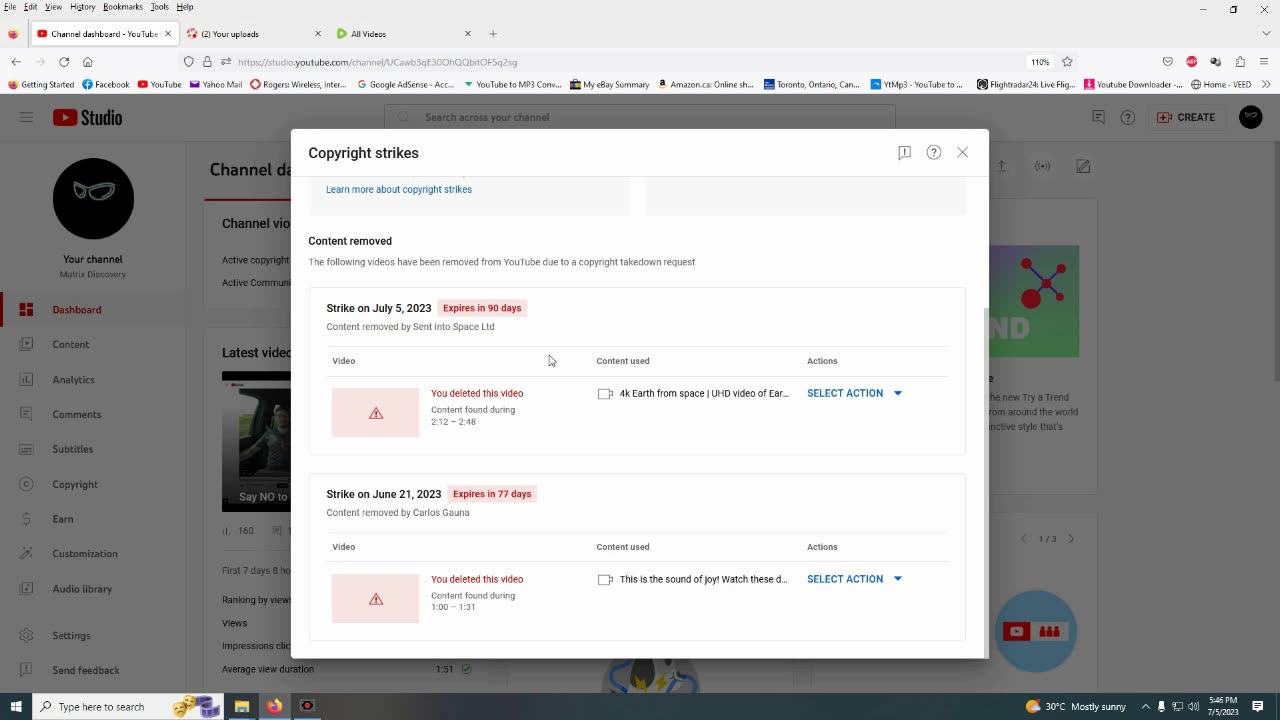
Task: Open a new browser tab
Action: pyautogui.click(x=493, y=34)
